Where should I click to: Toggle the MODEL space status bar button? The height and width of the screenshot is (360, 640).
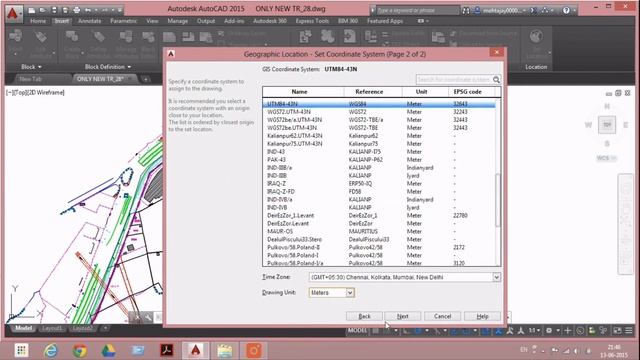click(357, 330)
